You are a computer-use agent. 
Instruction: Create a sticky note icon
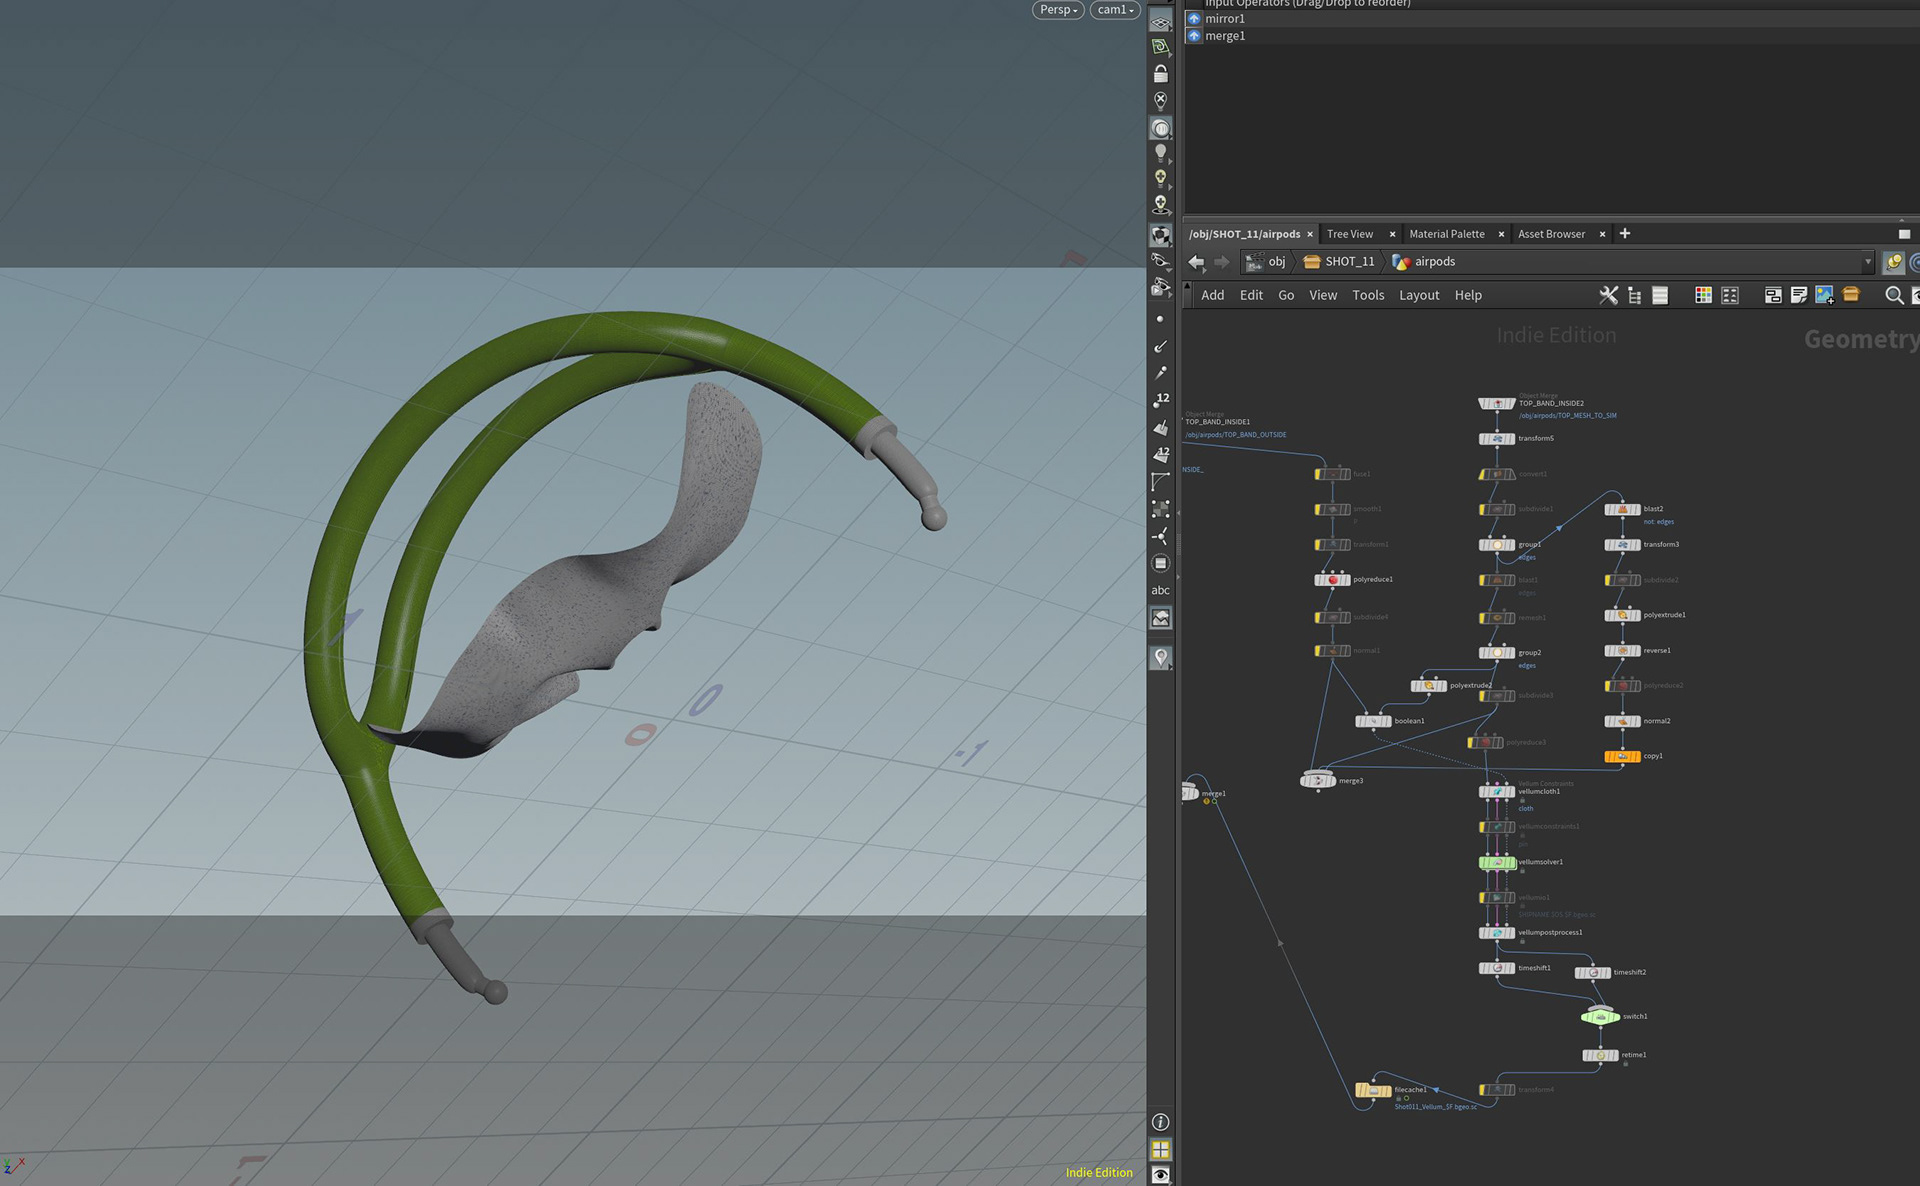point(1799,295)
